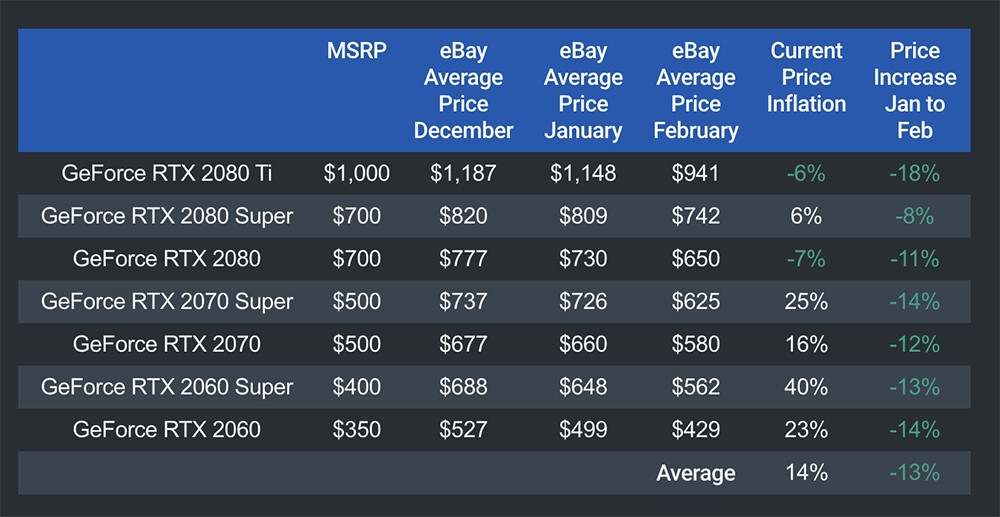The width and height of the screenshot is (1000, 517).
Task: Select the $650 February price cell
Action: point(696,259)
